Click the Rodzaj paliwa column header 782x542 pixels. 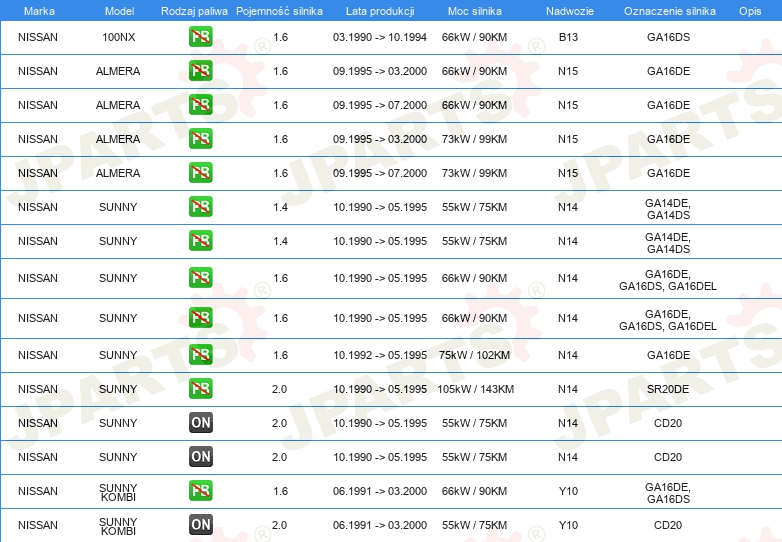(x=194, y=11)
